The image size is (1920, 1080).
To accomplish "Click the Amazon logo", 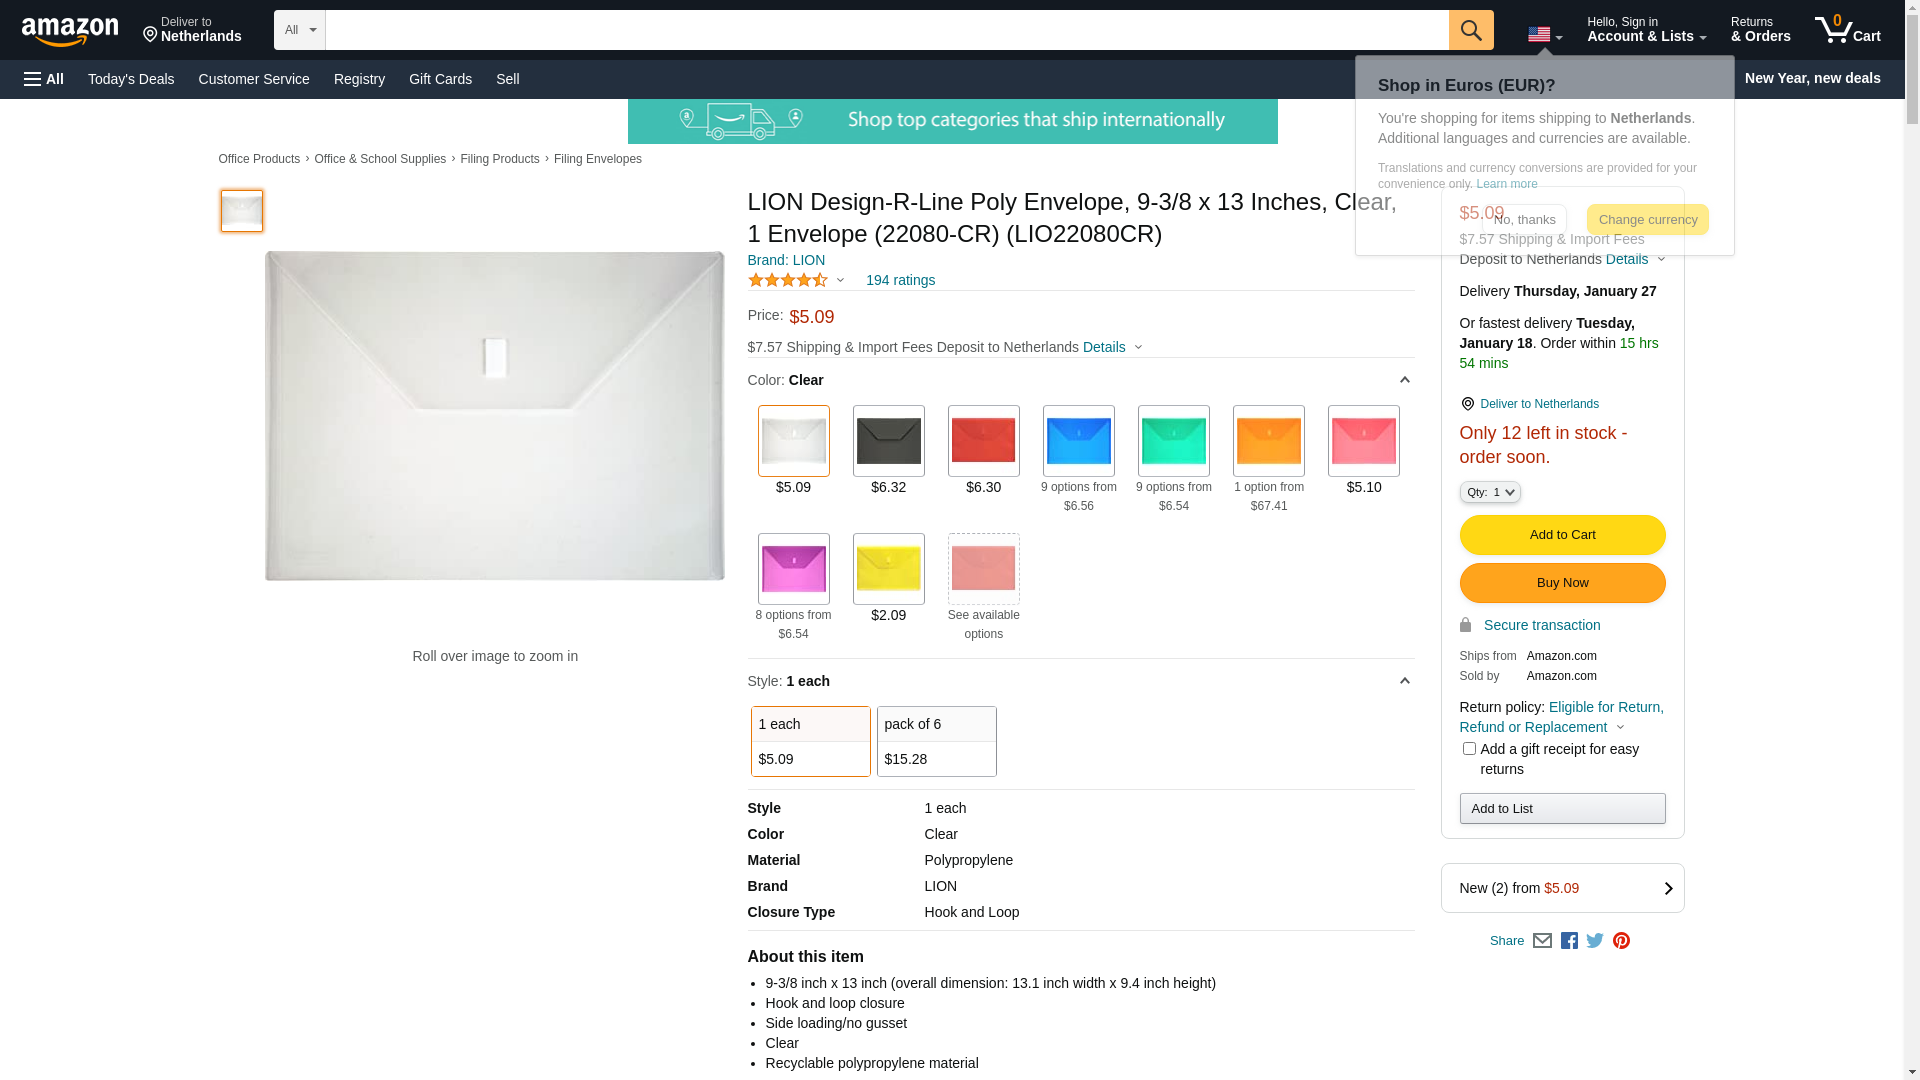I will 70,32.
